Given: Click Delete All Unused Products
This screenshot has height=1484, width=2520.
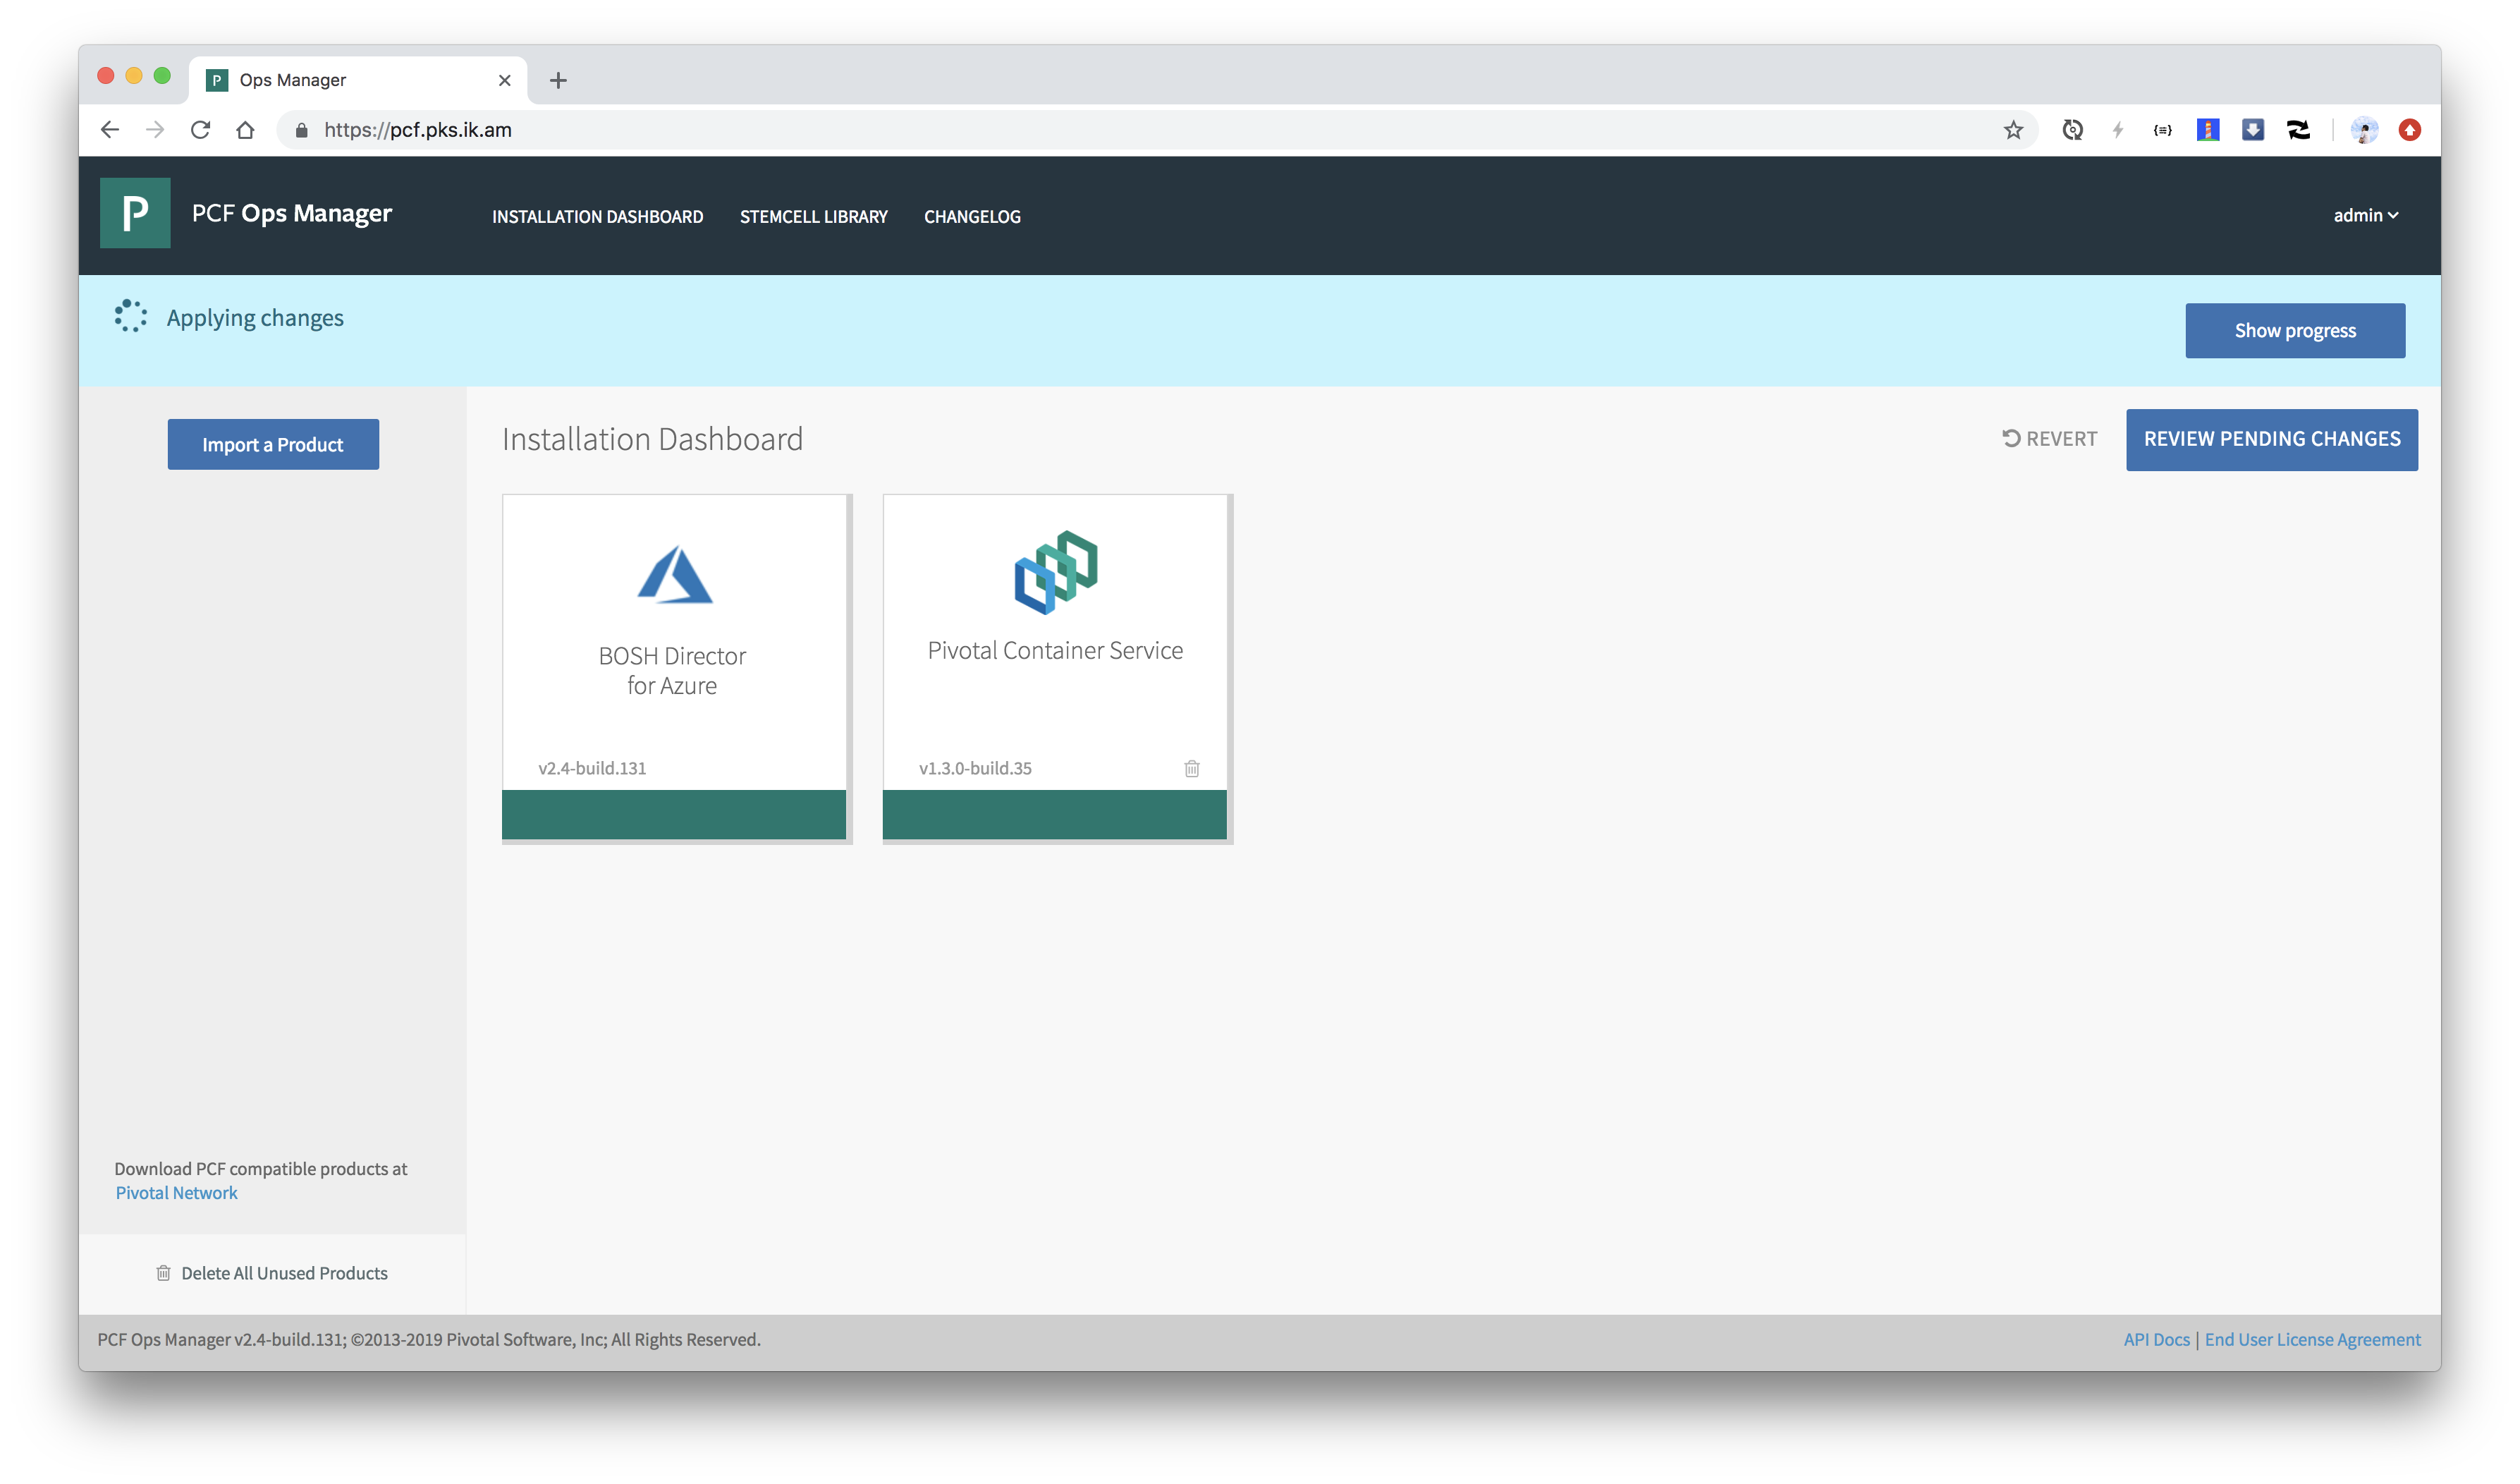Looking at the screenshot, I should (284, 1273).
